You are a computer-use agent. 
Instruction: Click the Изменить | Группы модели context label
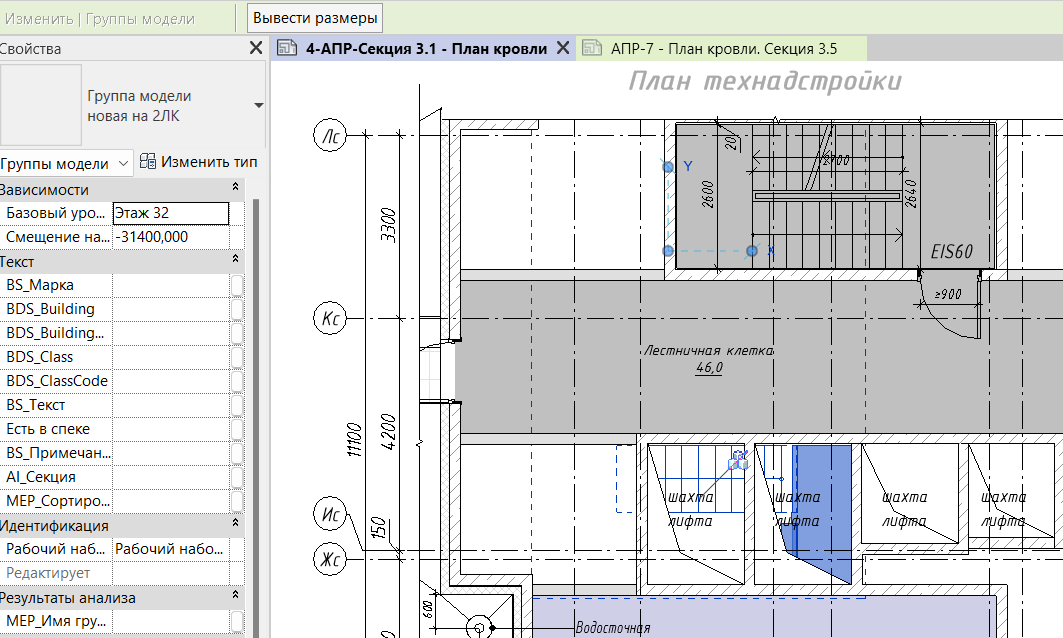point(100,19)
